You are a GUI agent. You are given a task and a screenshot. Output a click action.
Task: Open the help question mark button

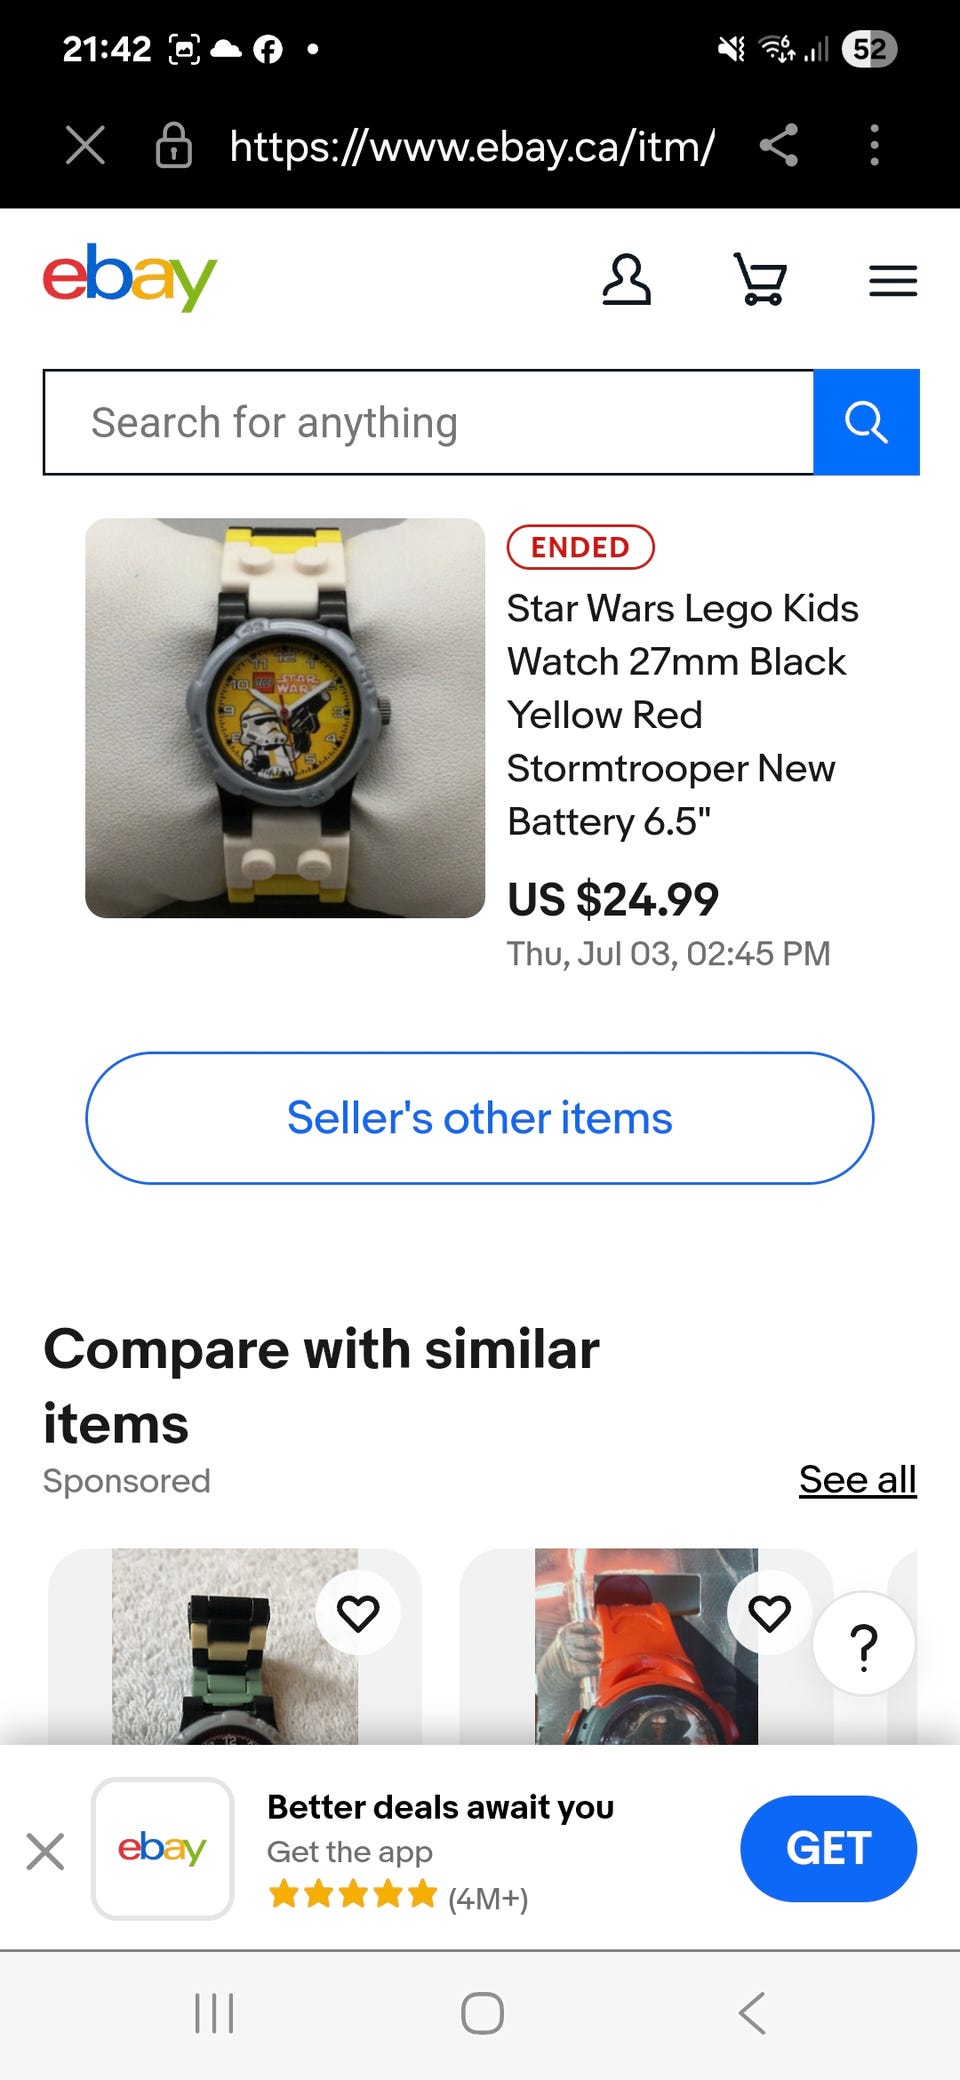click(864, 1645)
